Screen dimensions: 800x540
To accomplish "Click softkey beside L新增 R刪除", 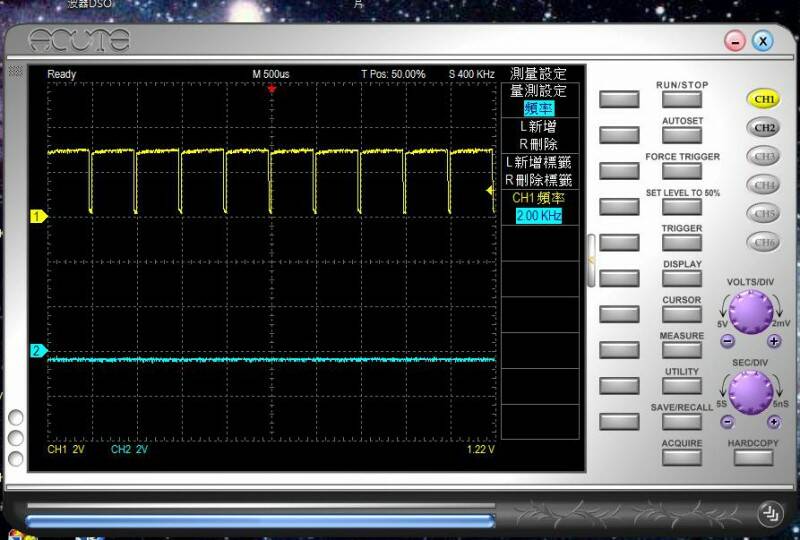I will coord(619,135).
